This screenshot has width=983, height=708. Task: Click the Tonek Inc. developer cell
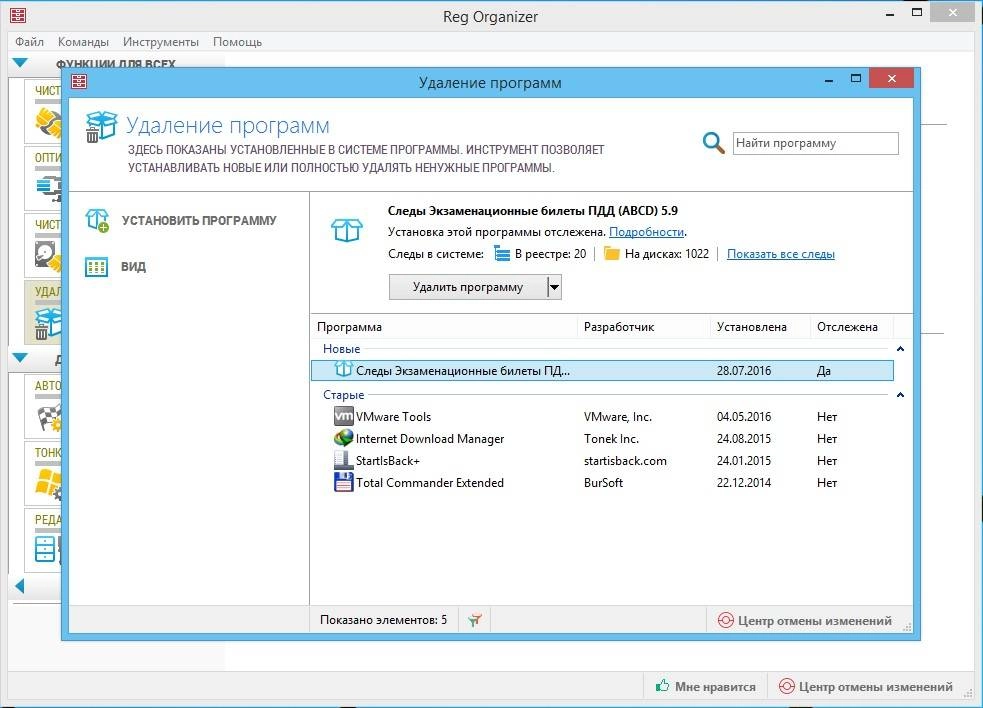click(x=611, y=438)
